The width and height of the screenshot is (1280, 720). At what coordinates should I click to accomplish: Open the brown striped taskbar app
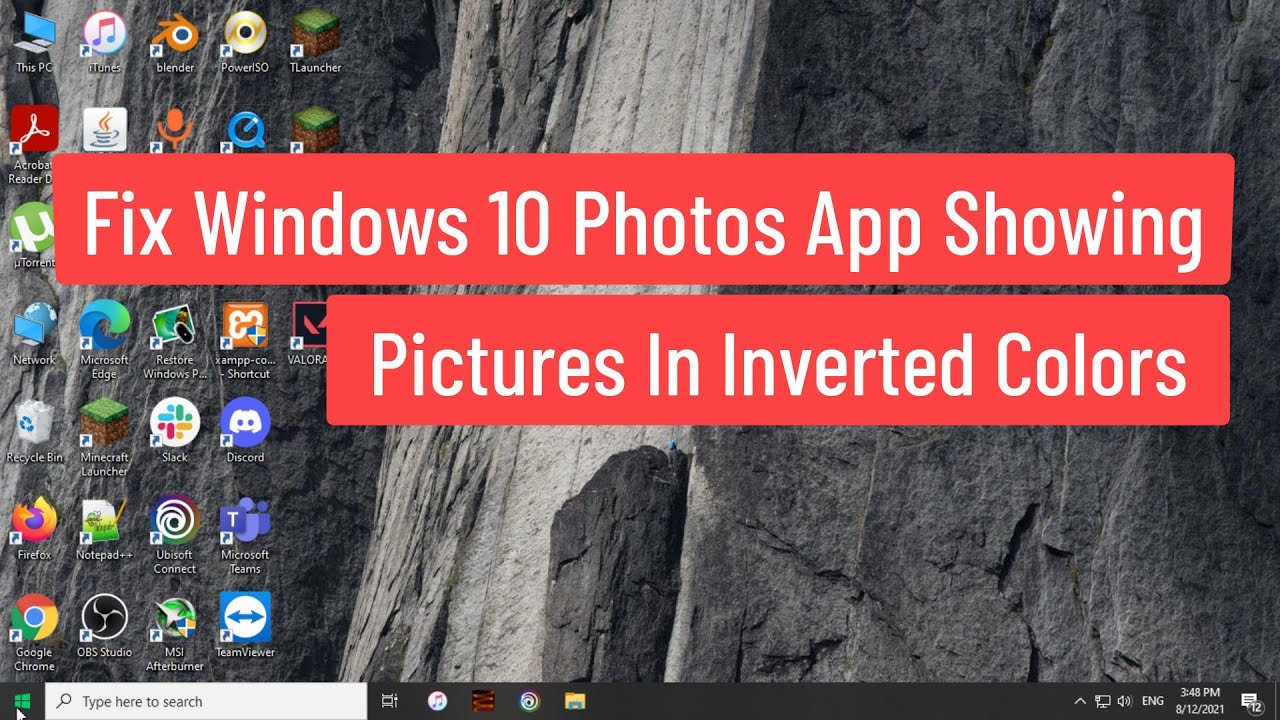point(484,701)
